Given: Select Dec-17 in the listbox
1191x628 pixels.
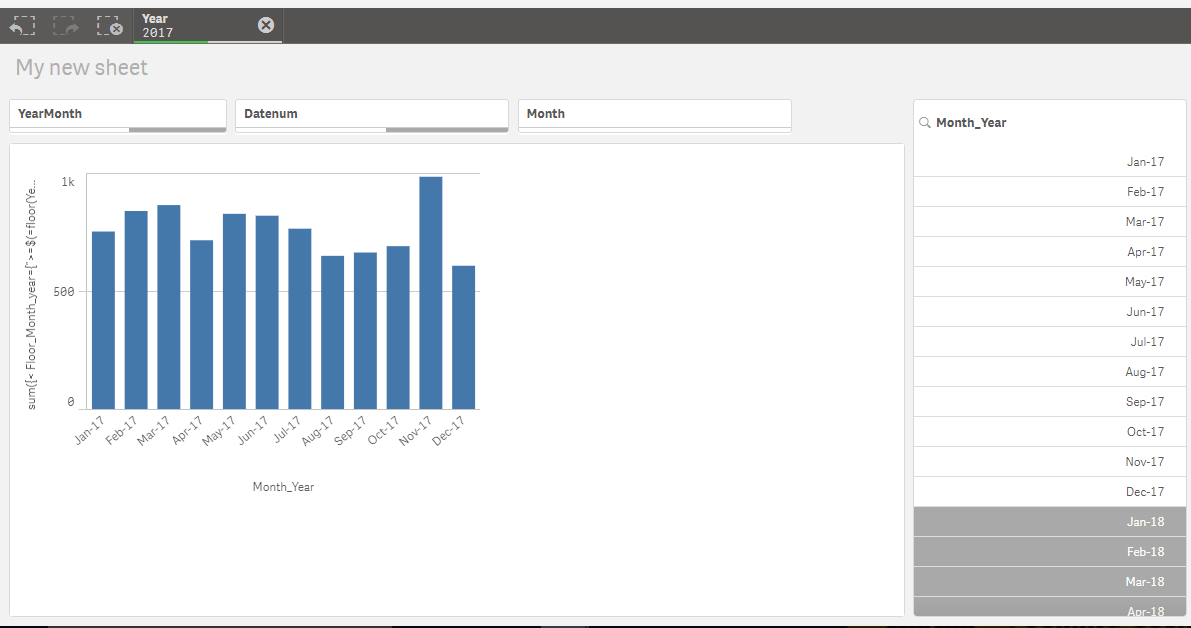Looking at the screenshot, I should (1049, 492).
